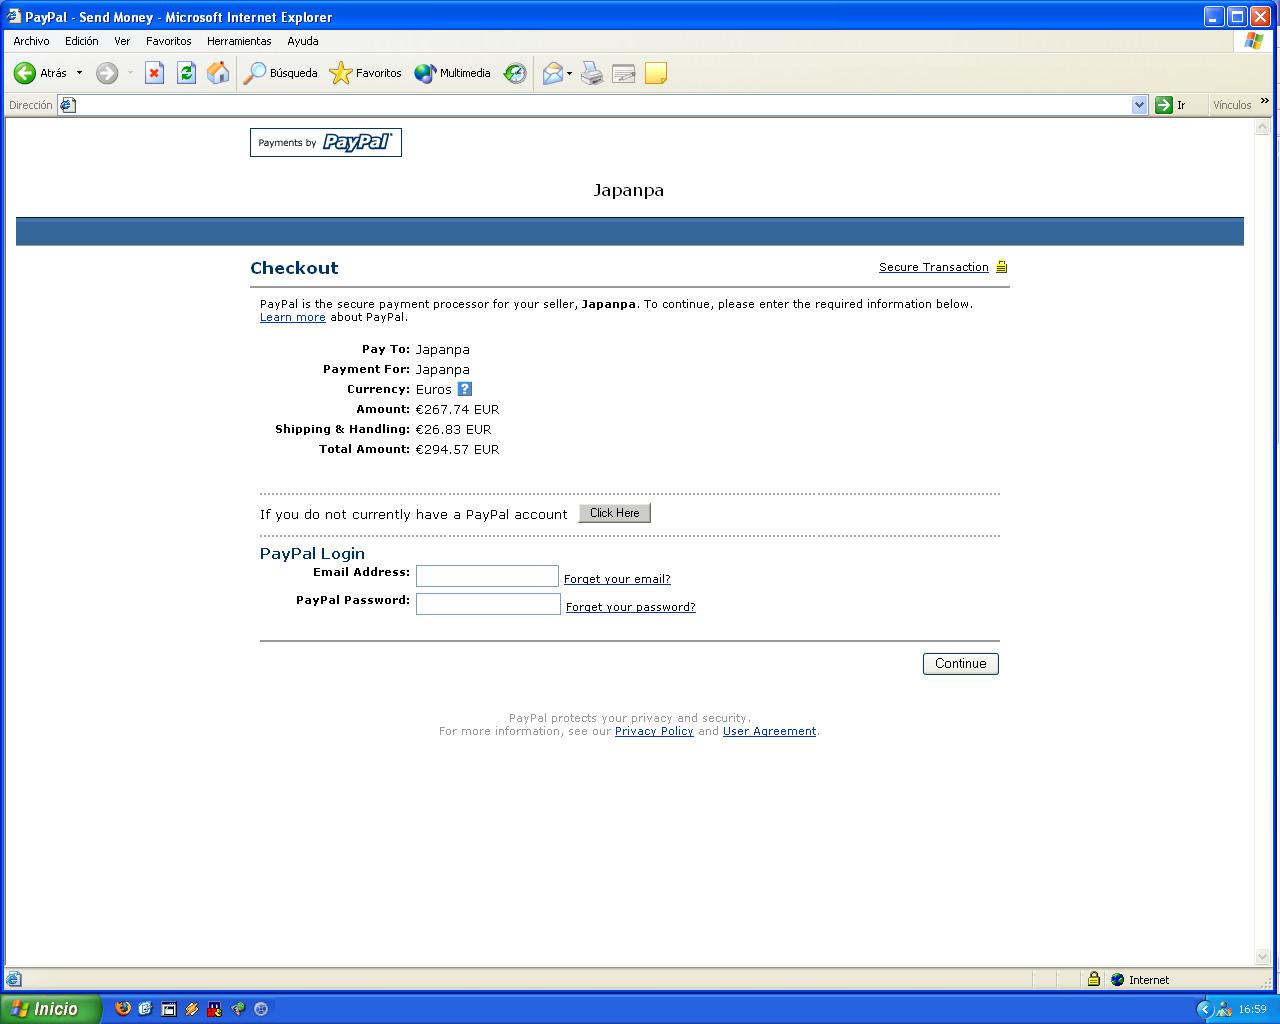Click the window-shaped Quick Launch icon

(169, 1009)
